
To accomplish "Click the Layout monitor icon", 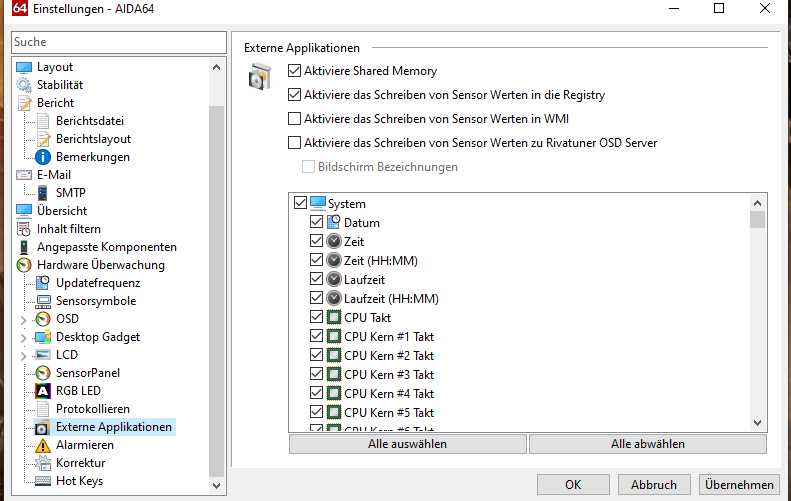I will (x=24, y=67).
